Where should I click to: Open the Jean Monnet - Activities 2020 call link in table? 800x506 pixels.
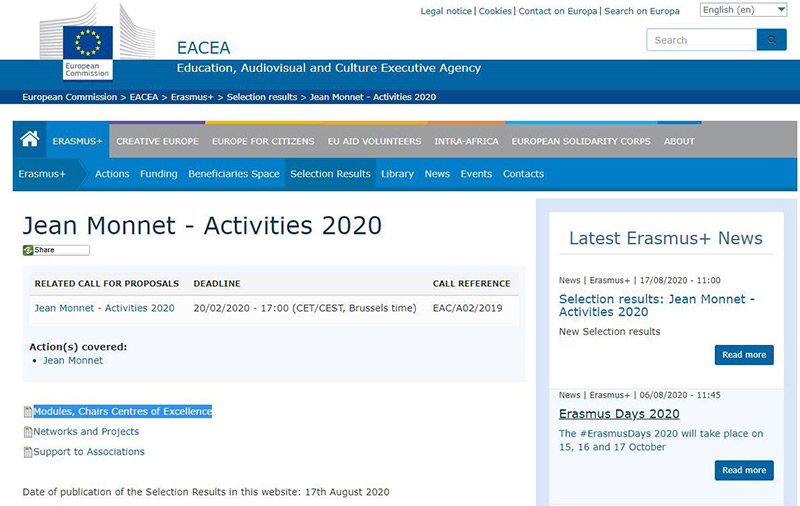coord(105,308)
